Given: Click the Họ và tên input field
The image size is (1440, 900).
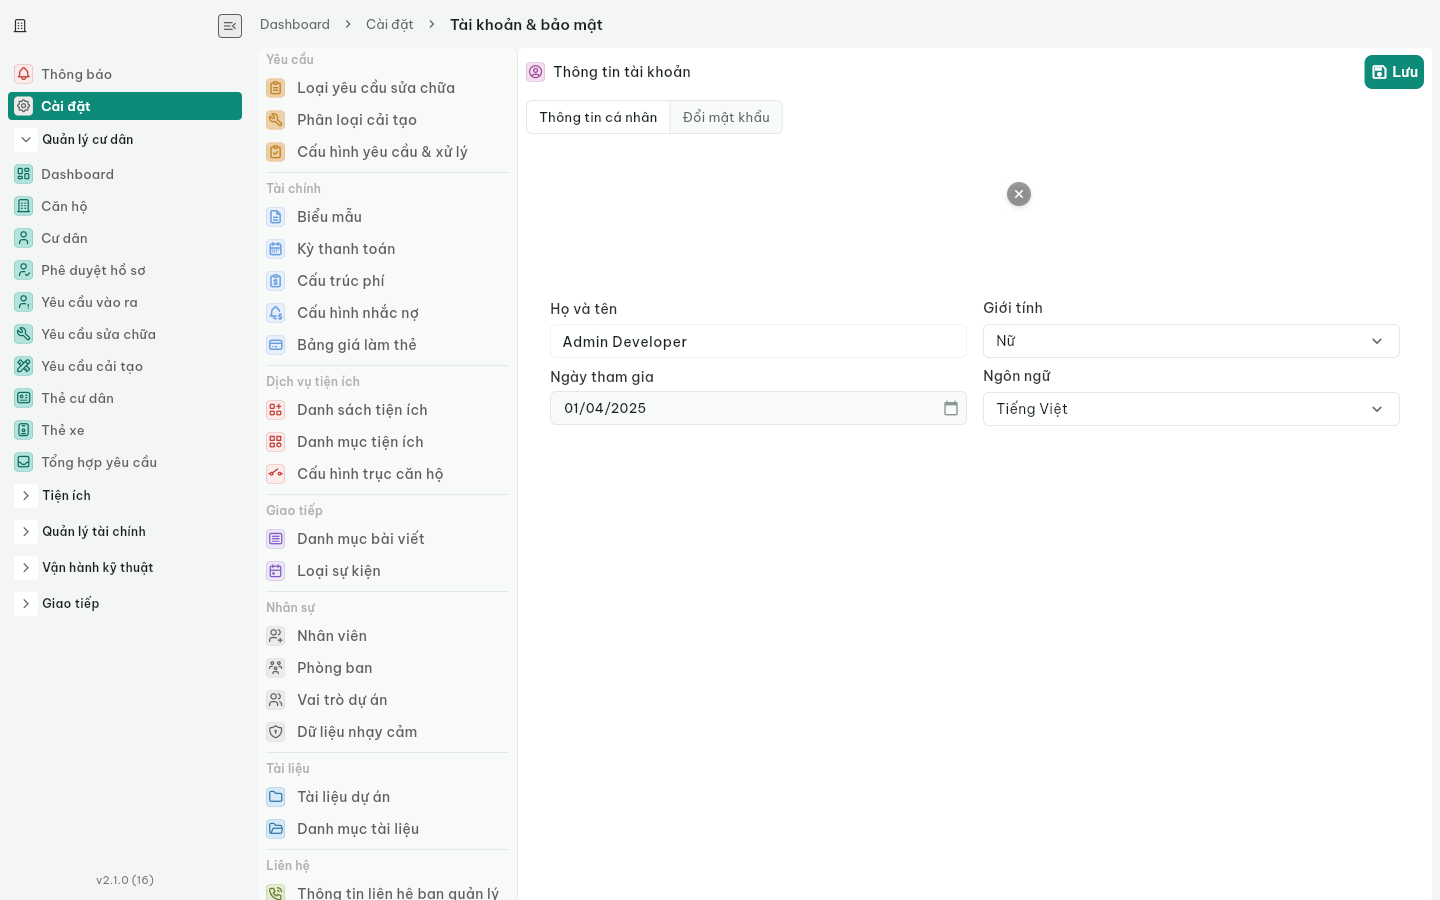Looking at the screenshot, I should pyautogui.click(x=758, y=341).
